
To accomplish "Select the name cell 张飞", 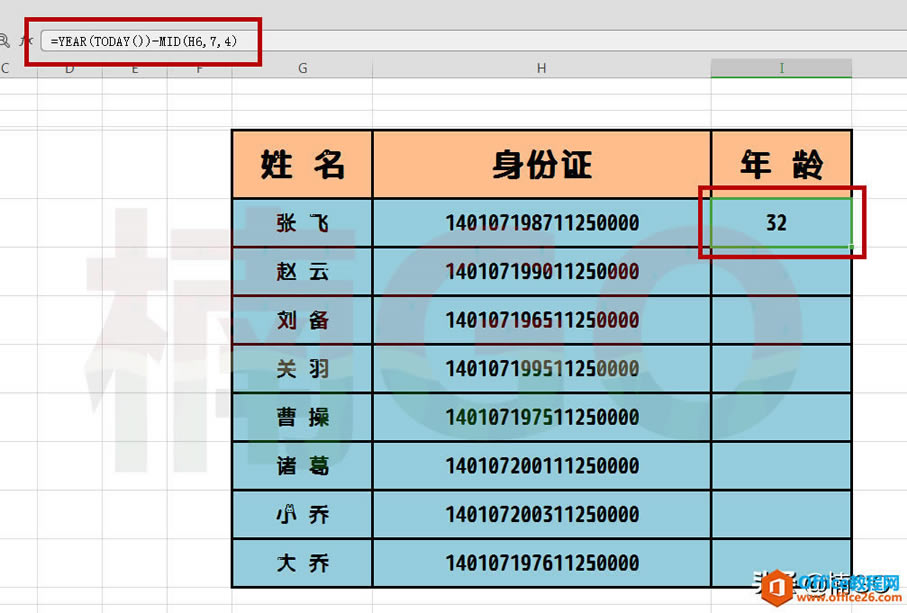I will 302,223.
